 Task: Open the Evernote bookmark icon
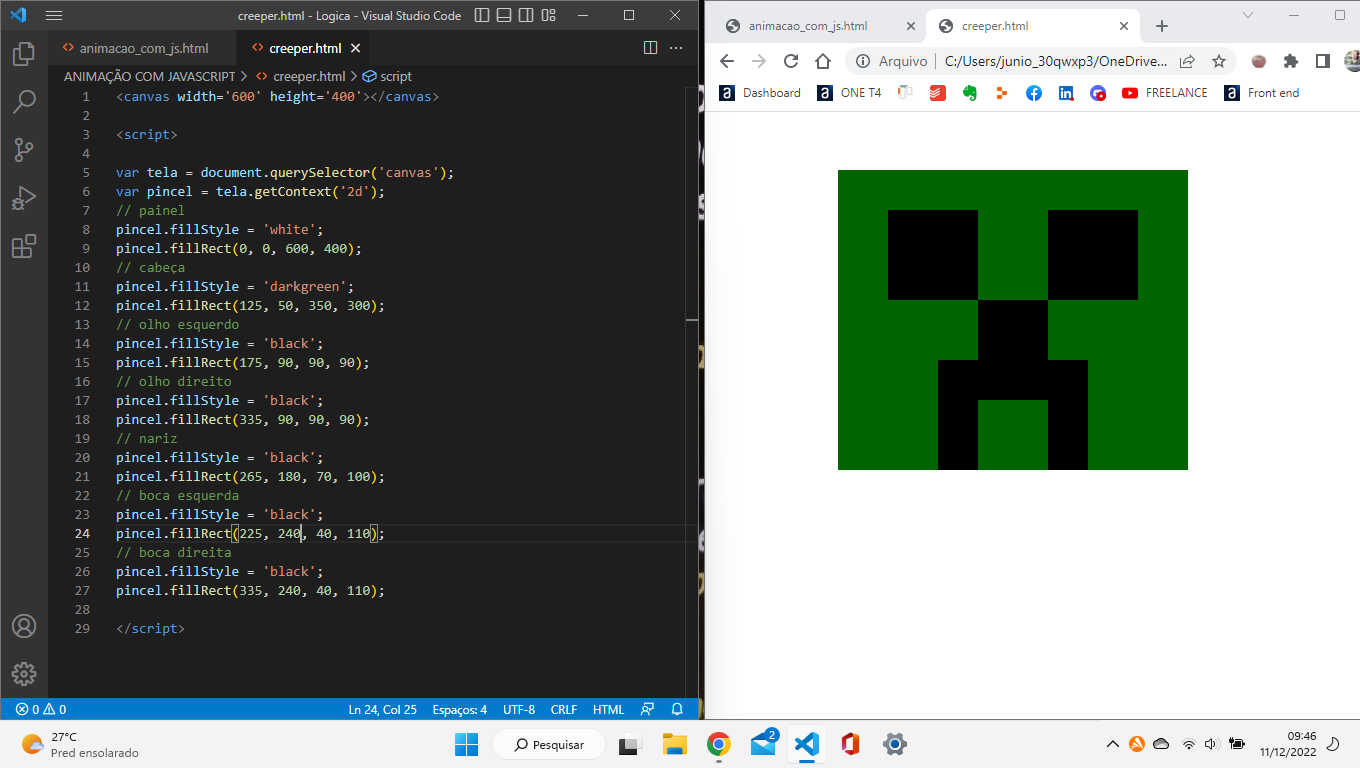click(x=969, y=93)
